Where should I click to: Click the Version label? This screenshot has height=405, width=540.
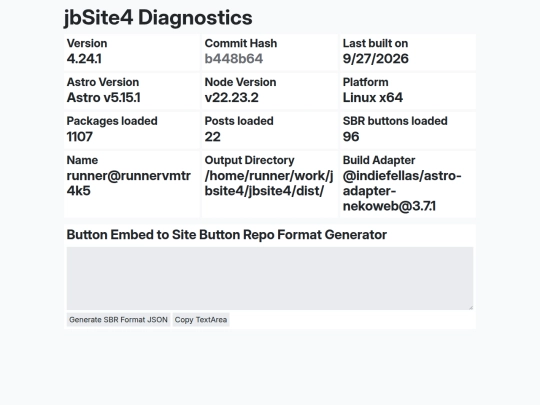coord(87,43)
